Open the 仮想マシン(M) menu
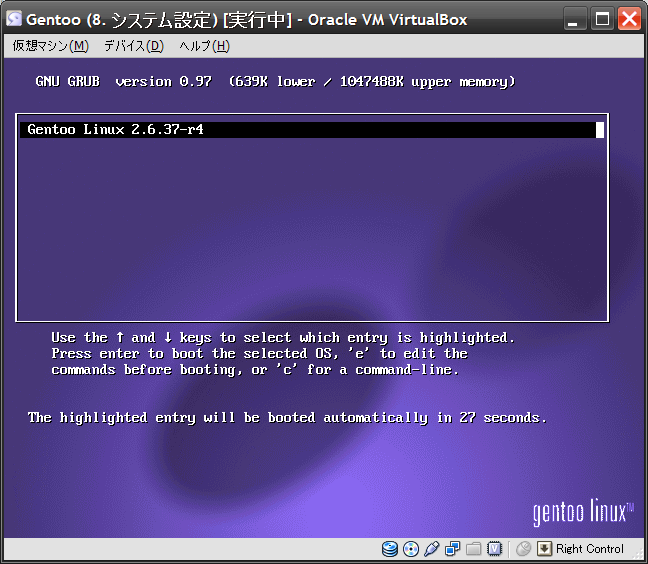This screenshot has height=564, width=648. [x=50, y=46]
